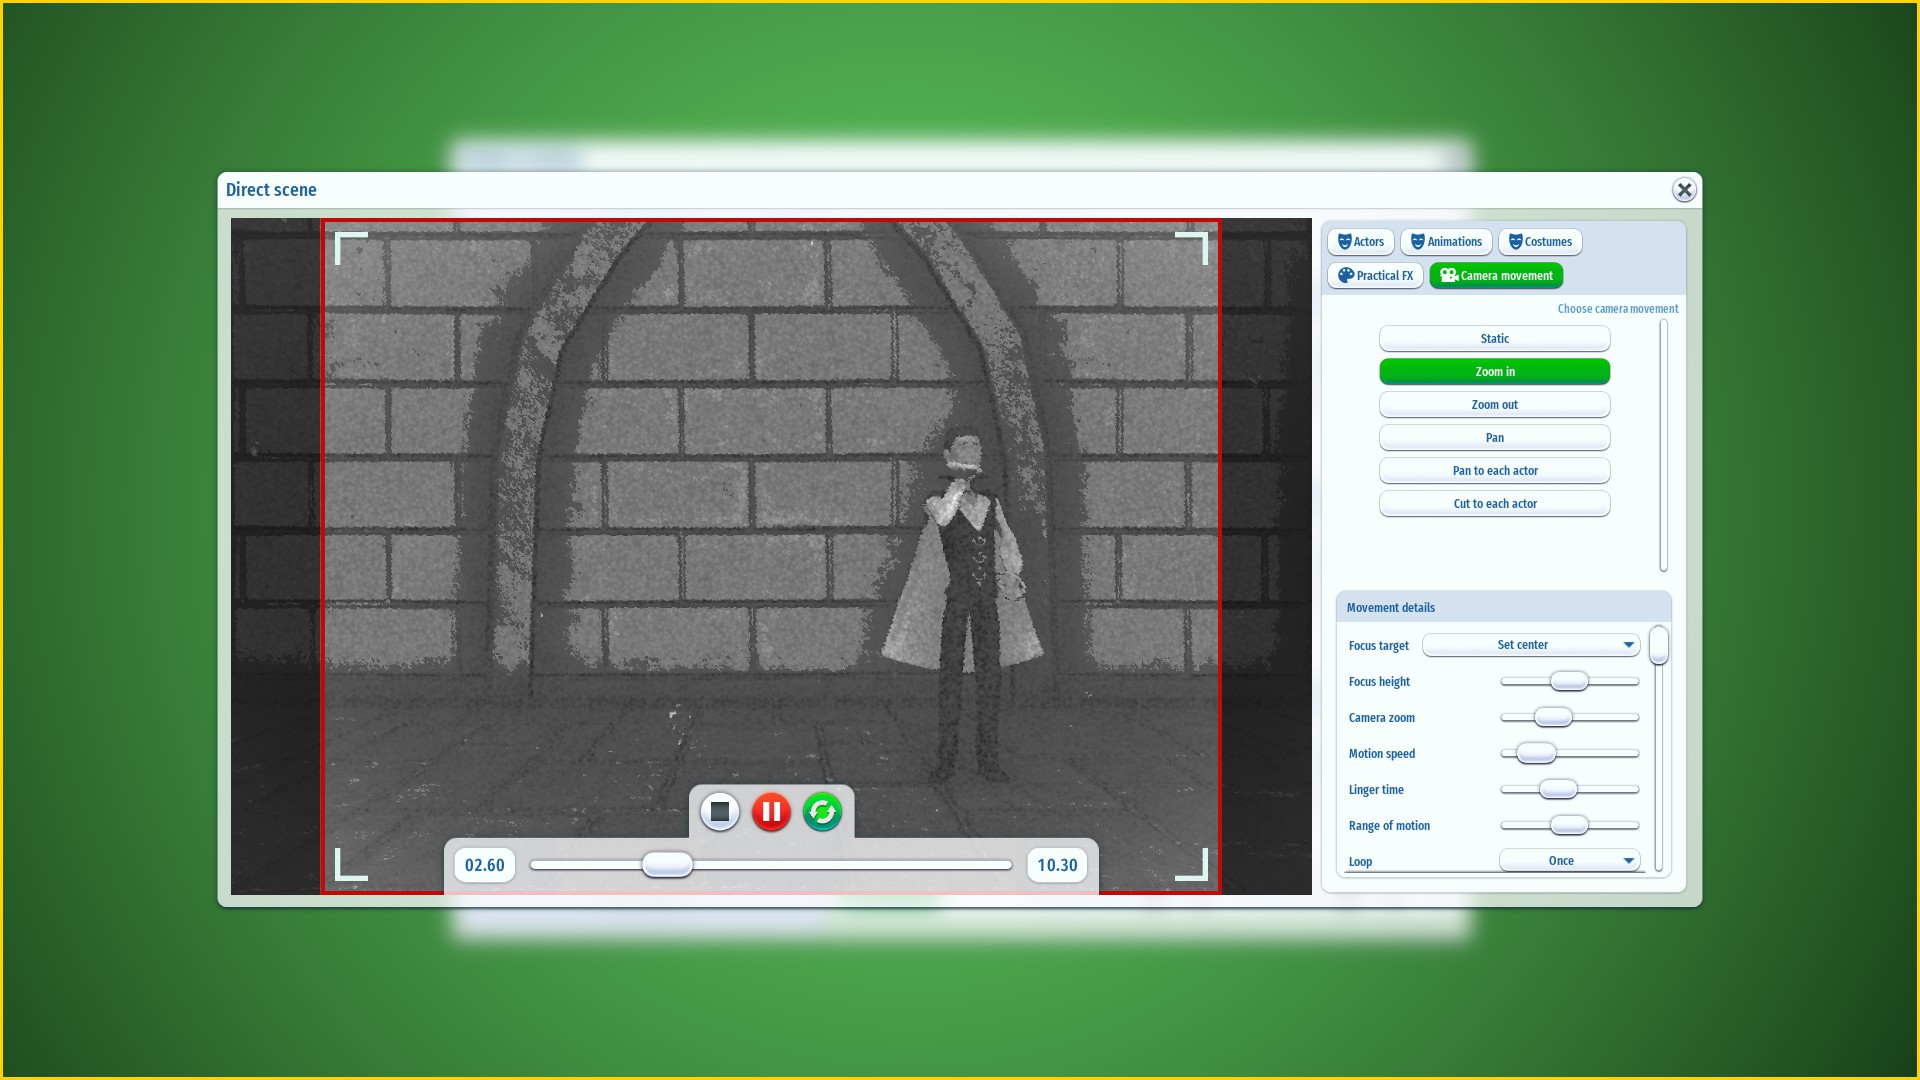This screenshot has width=1920, height=1080.
Task: Click the green loop refresh button
Action: click(822, 812)
